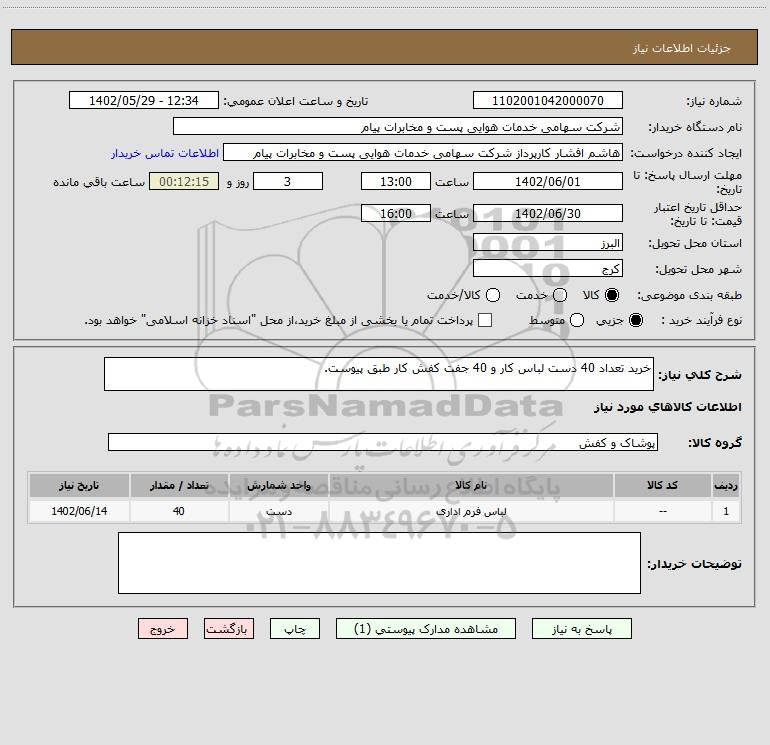
Task: Click the شماره نیاز number field
Action: click(548, 100)
